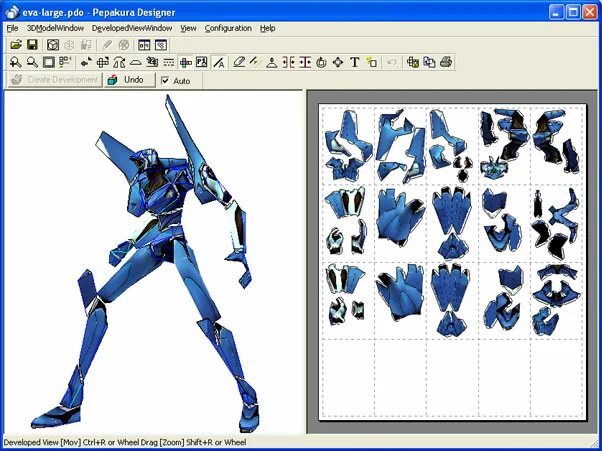Click the circular rotate part icon
This screenshot has width=602, height=451.
321,62
